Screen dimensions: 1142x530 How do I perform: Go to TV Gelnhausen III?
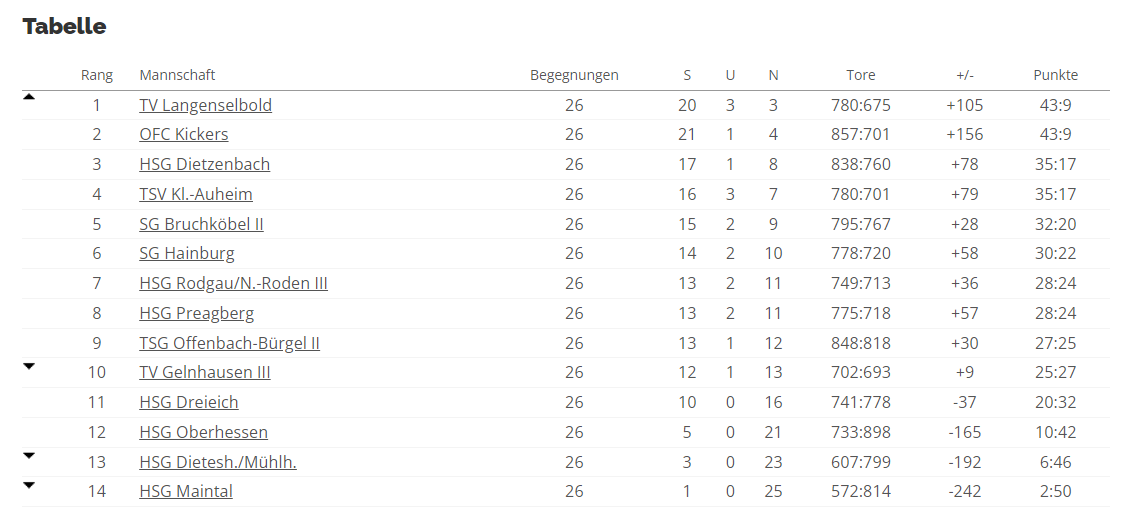pos(205,373)
